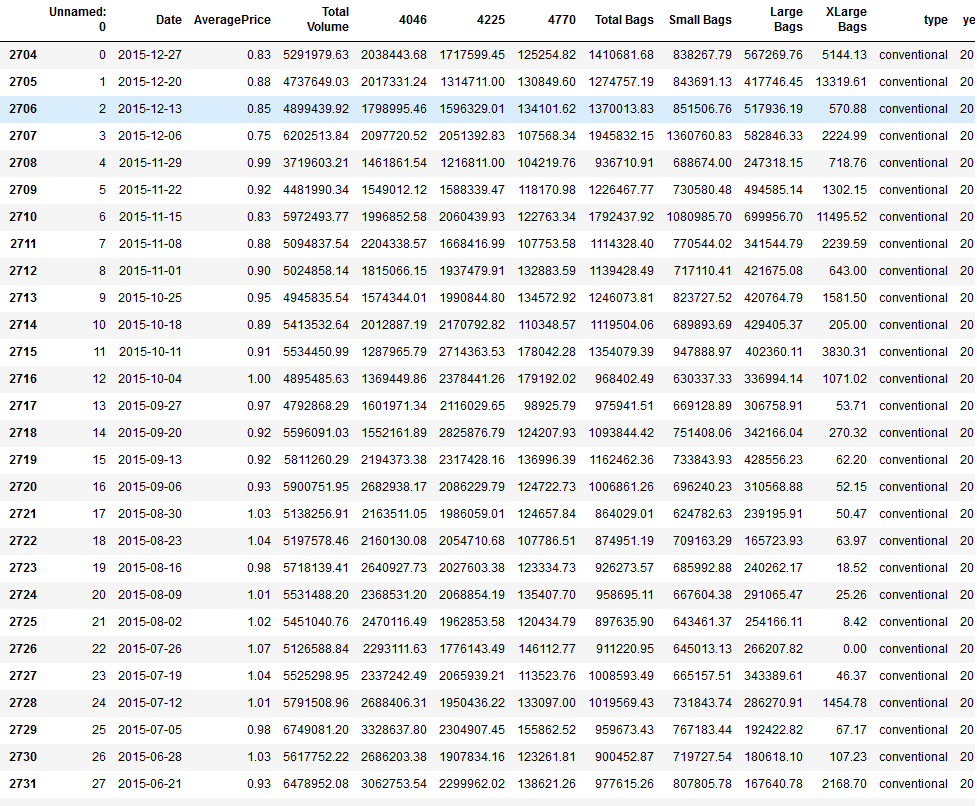Click Small Bags value 1360760.83

pyautogui.click(x=699, y=136)
